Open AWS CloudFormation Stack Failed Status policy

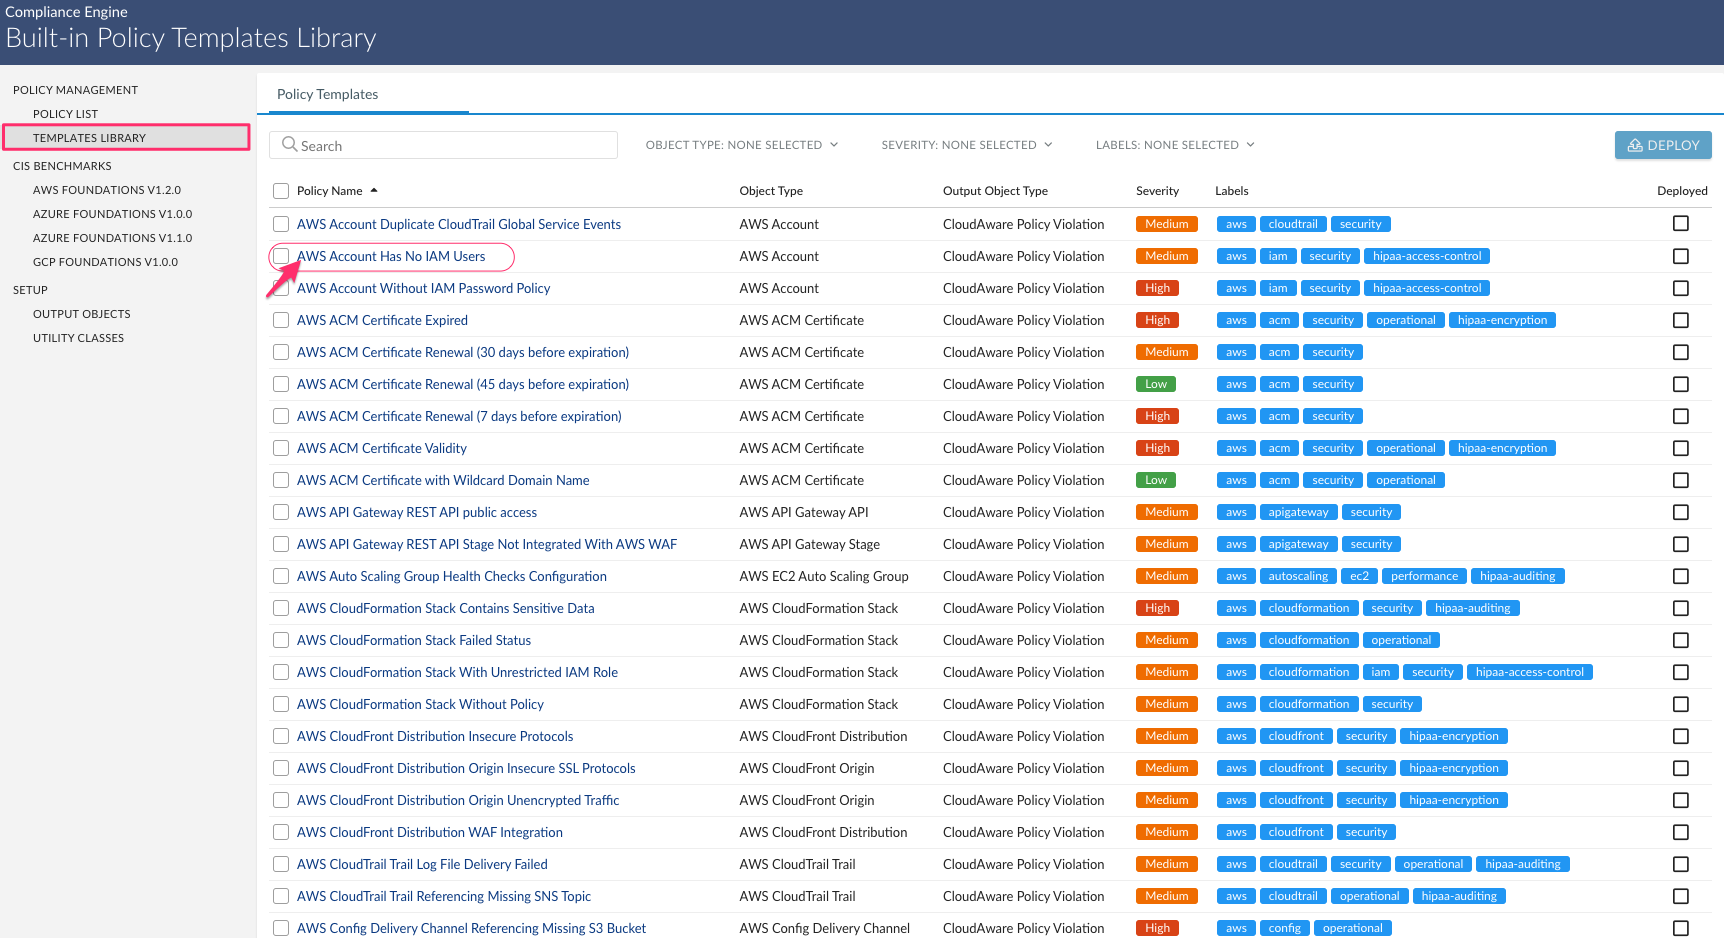point(413,641)
